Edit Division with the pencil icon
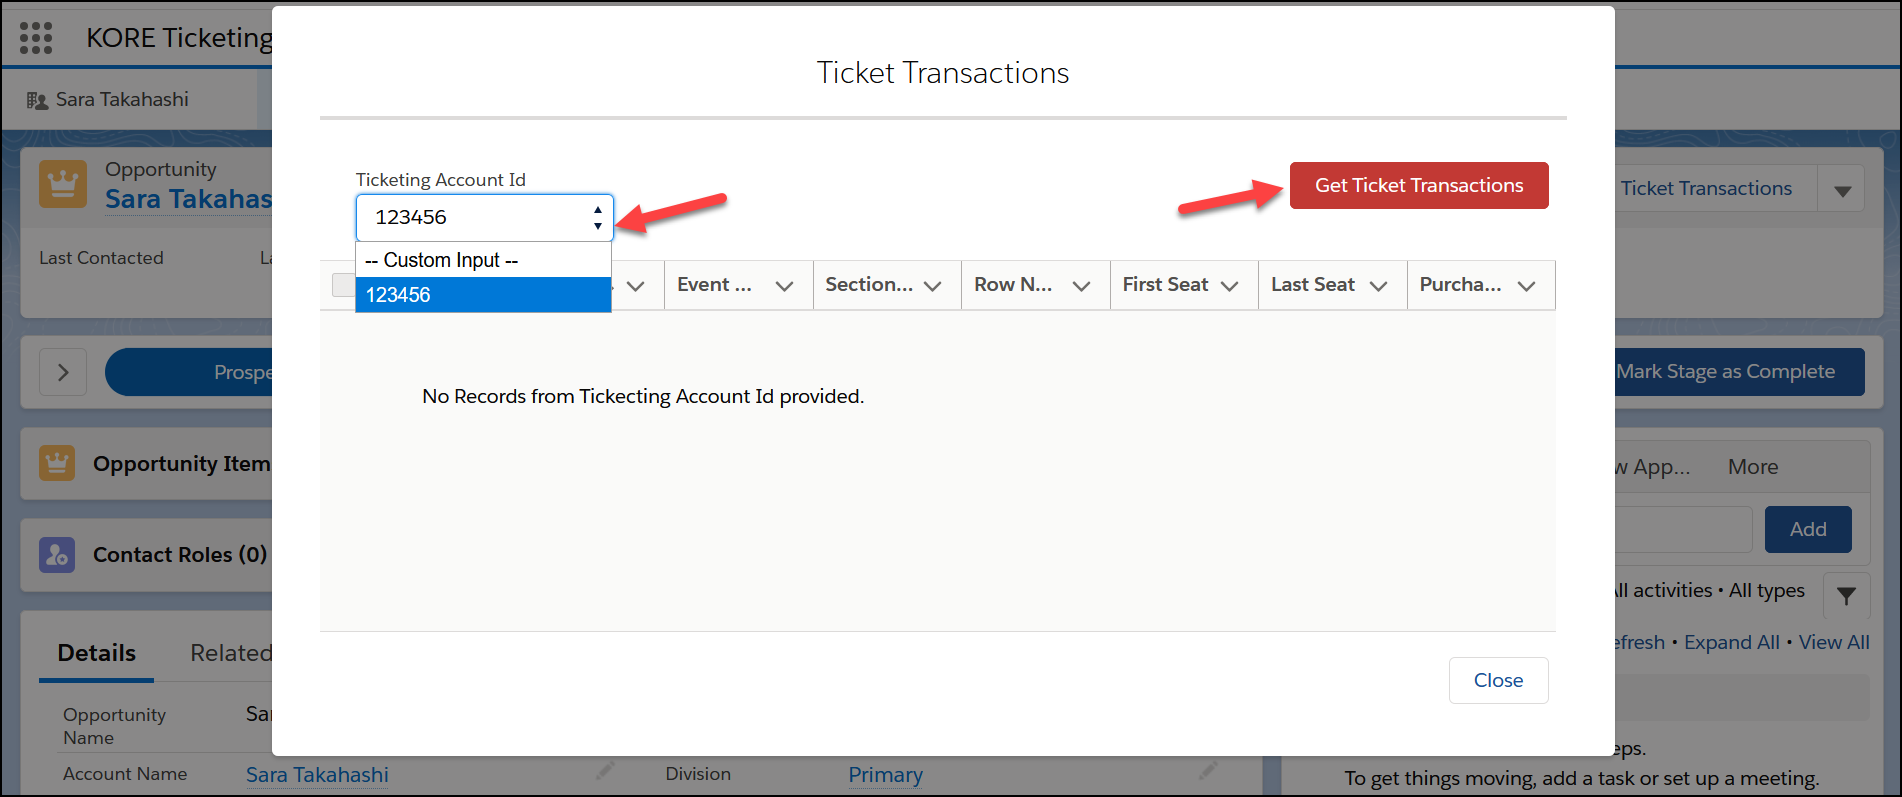 point(1209,771)
